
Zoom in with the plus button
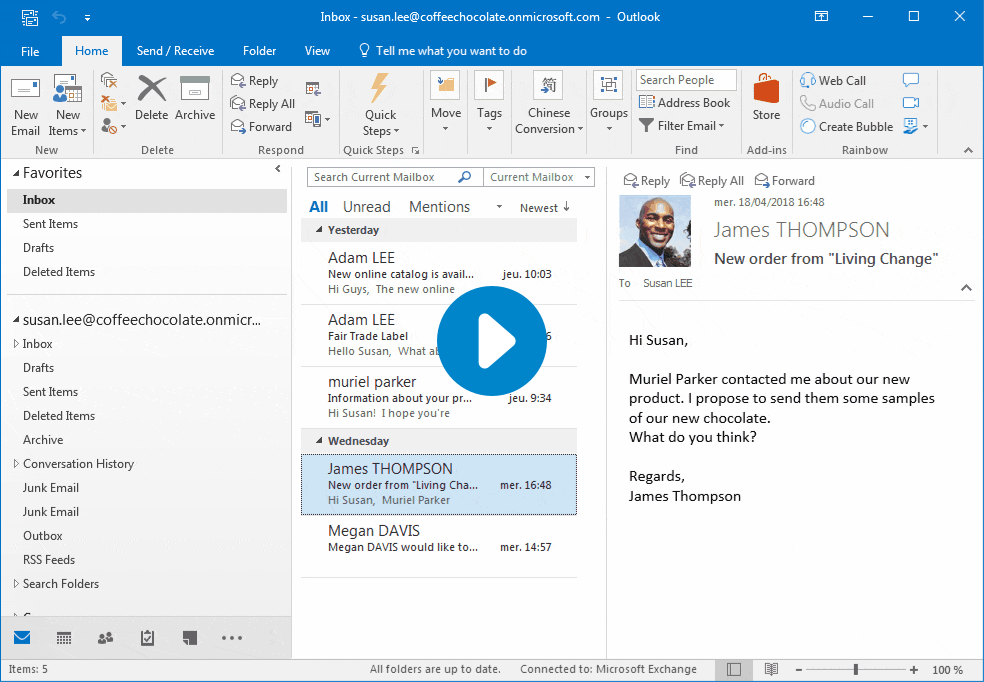click(914, 669)
